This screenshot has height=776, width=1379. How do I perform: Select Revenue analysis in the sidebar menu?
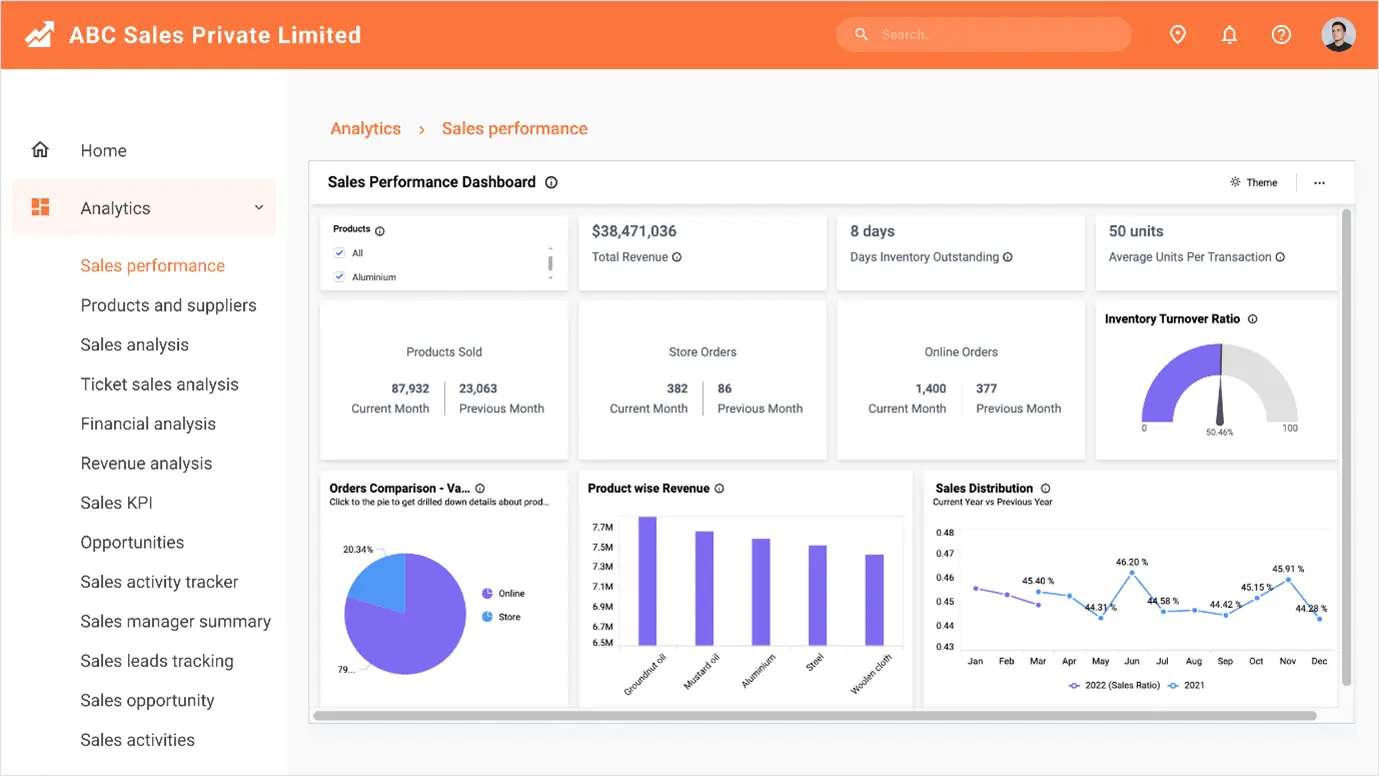(146, 463)
